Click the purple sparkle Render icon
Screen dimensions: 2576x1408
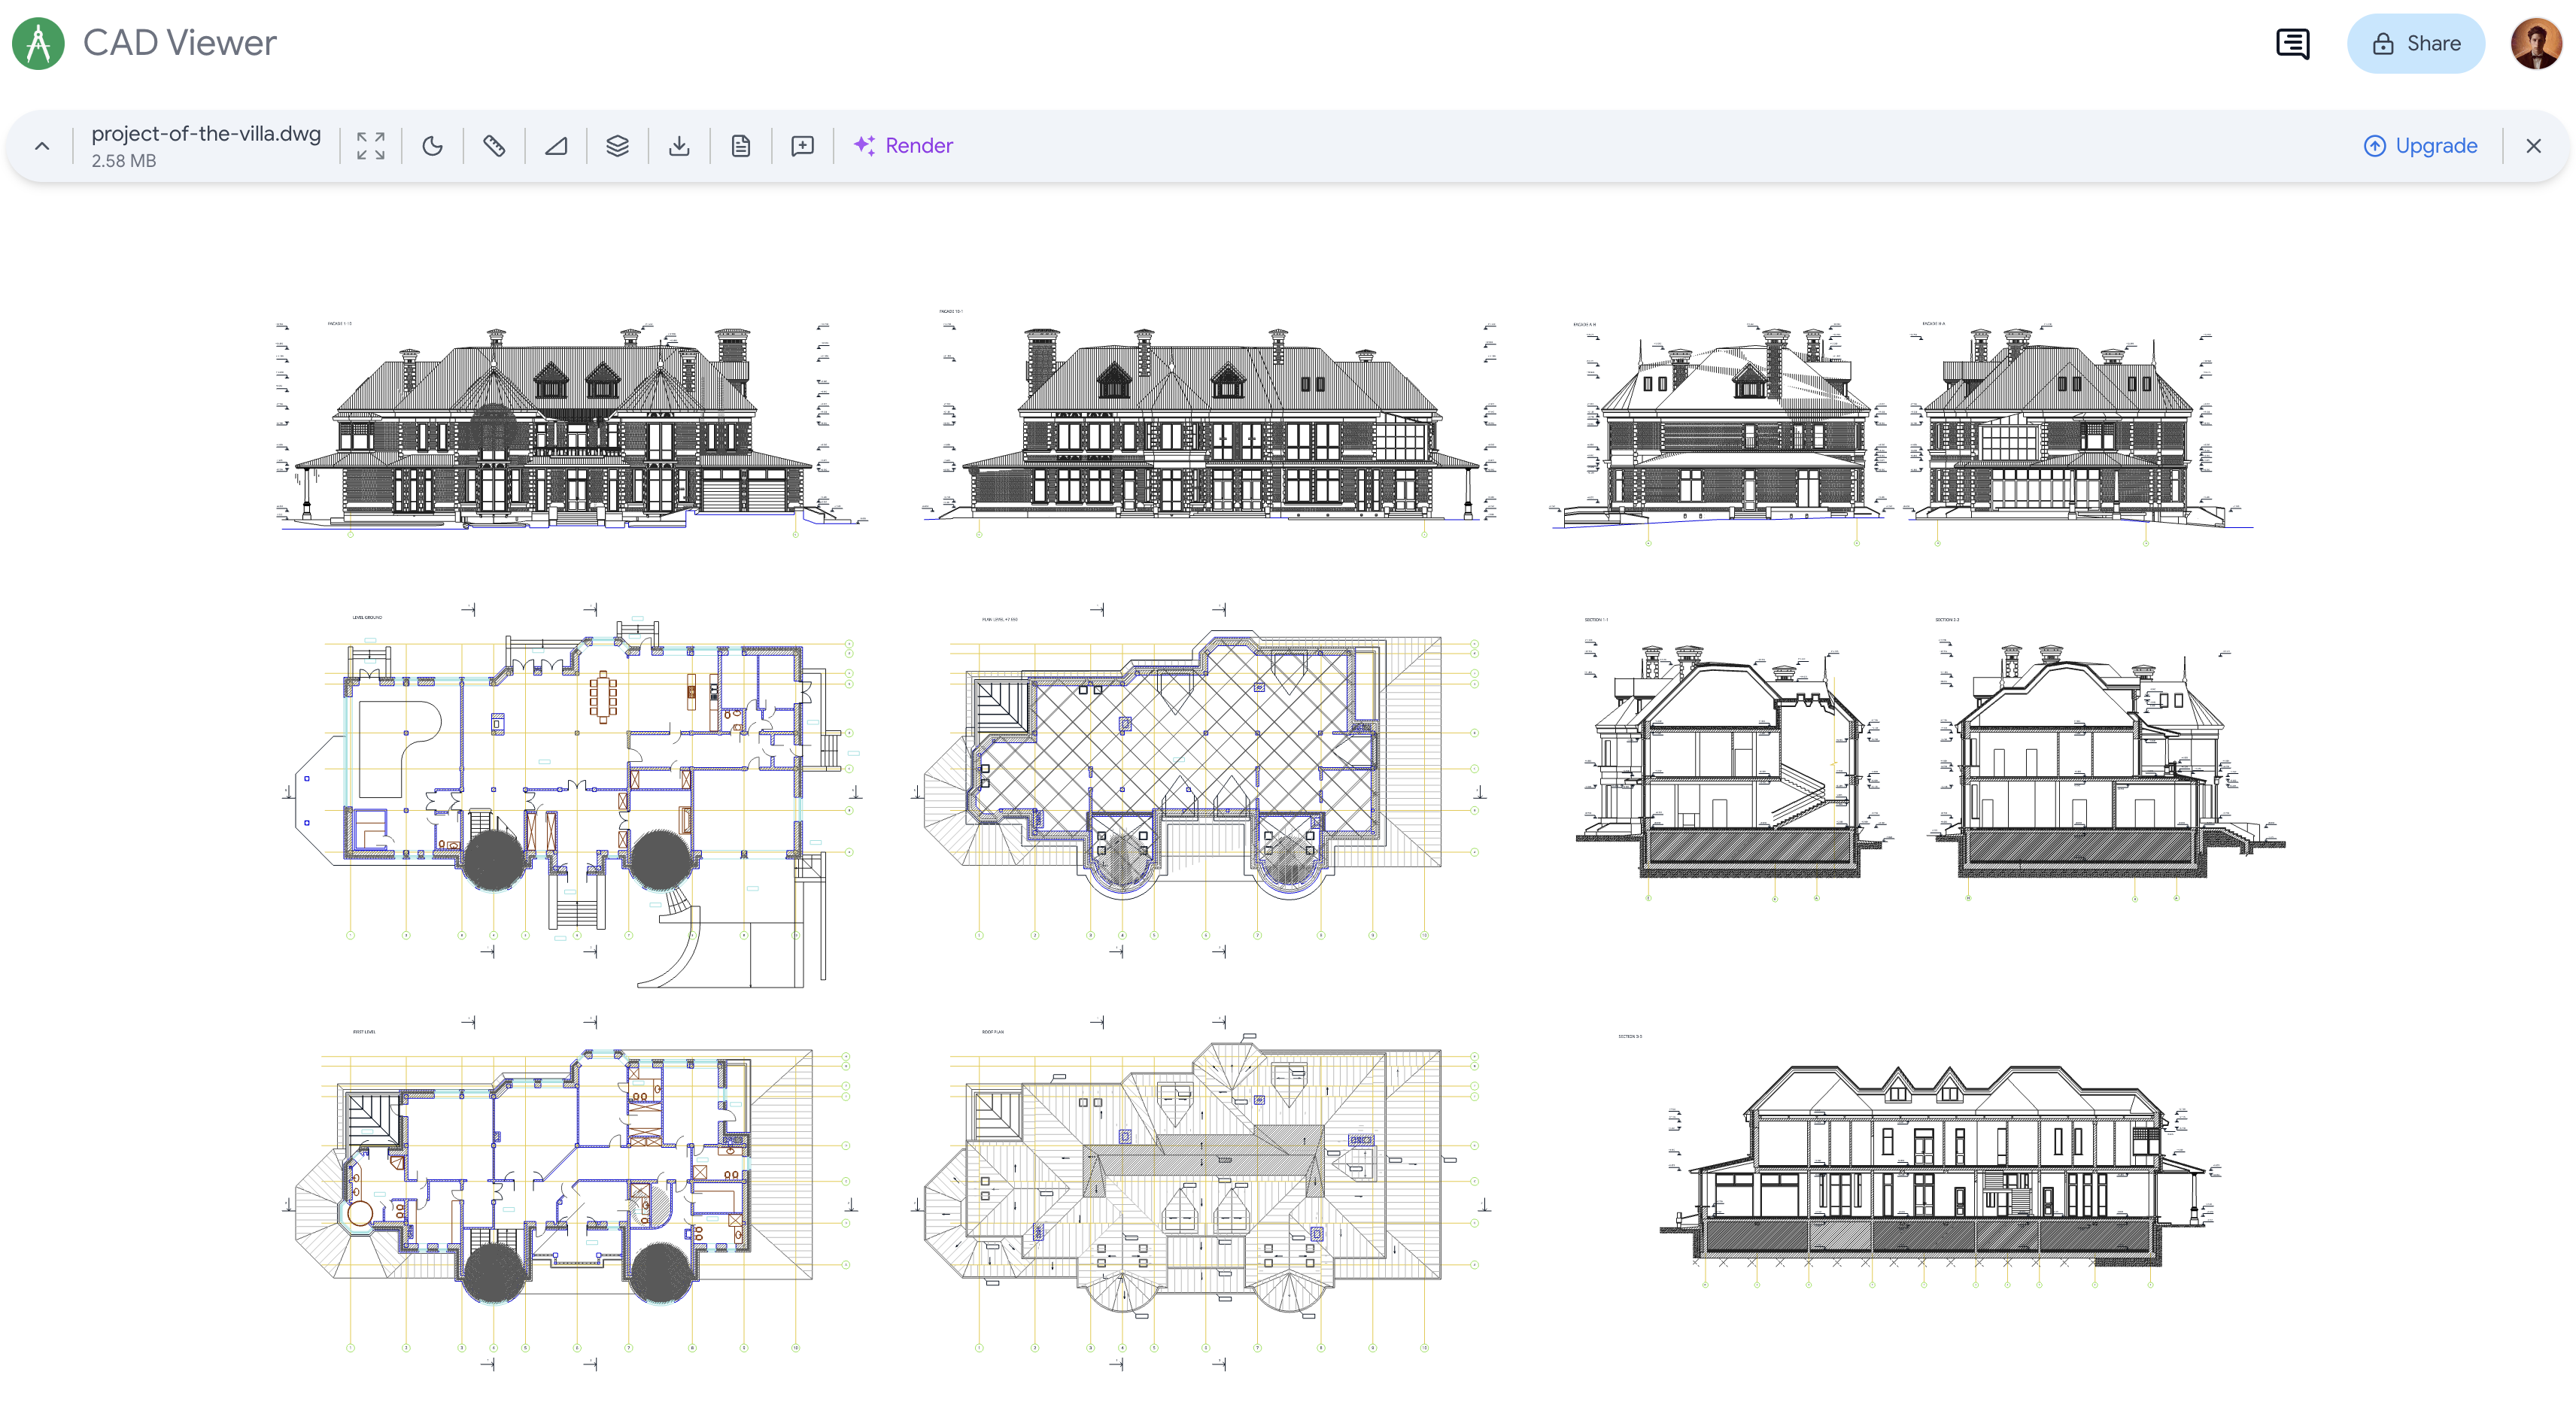coord(865,145)
